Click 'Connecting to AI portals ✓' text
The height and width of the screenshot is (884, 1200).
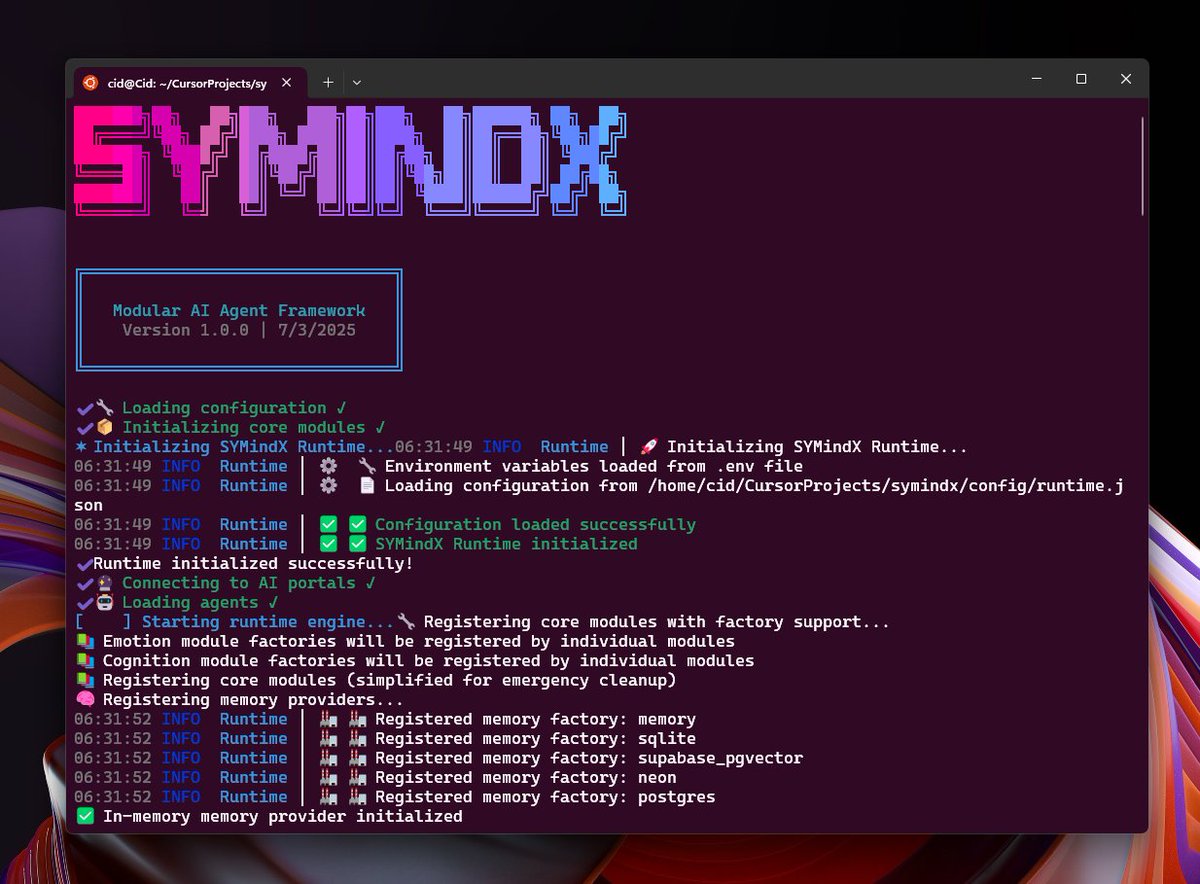(x=249, y=583)
